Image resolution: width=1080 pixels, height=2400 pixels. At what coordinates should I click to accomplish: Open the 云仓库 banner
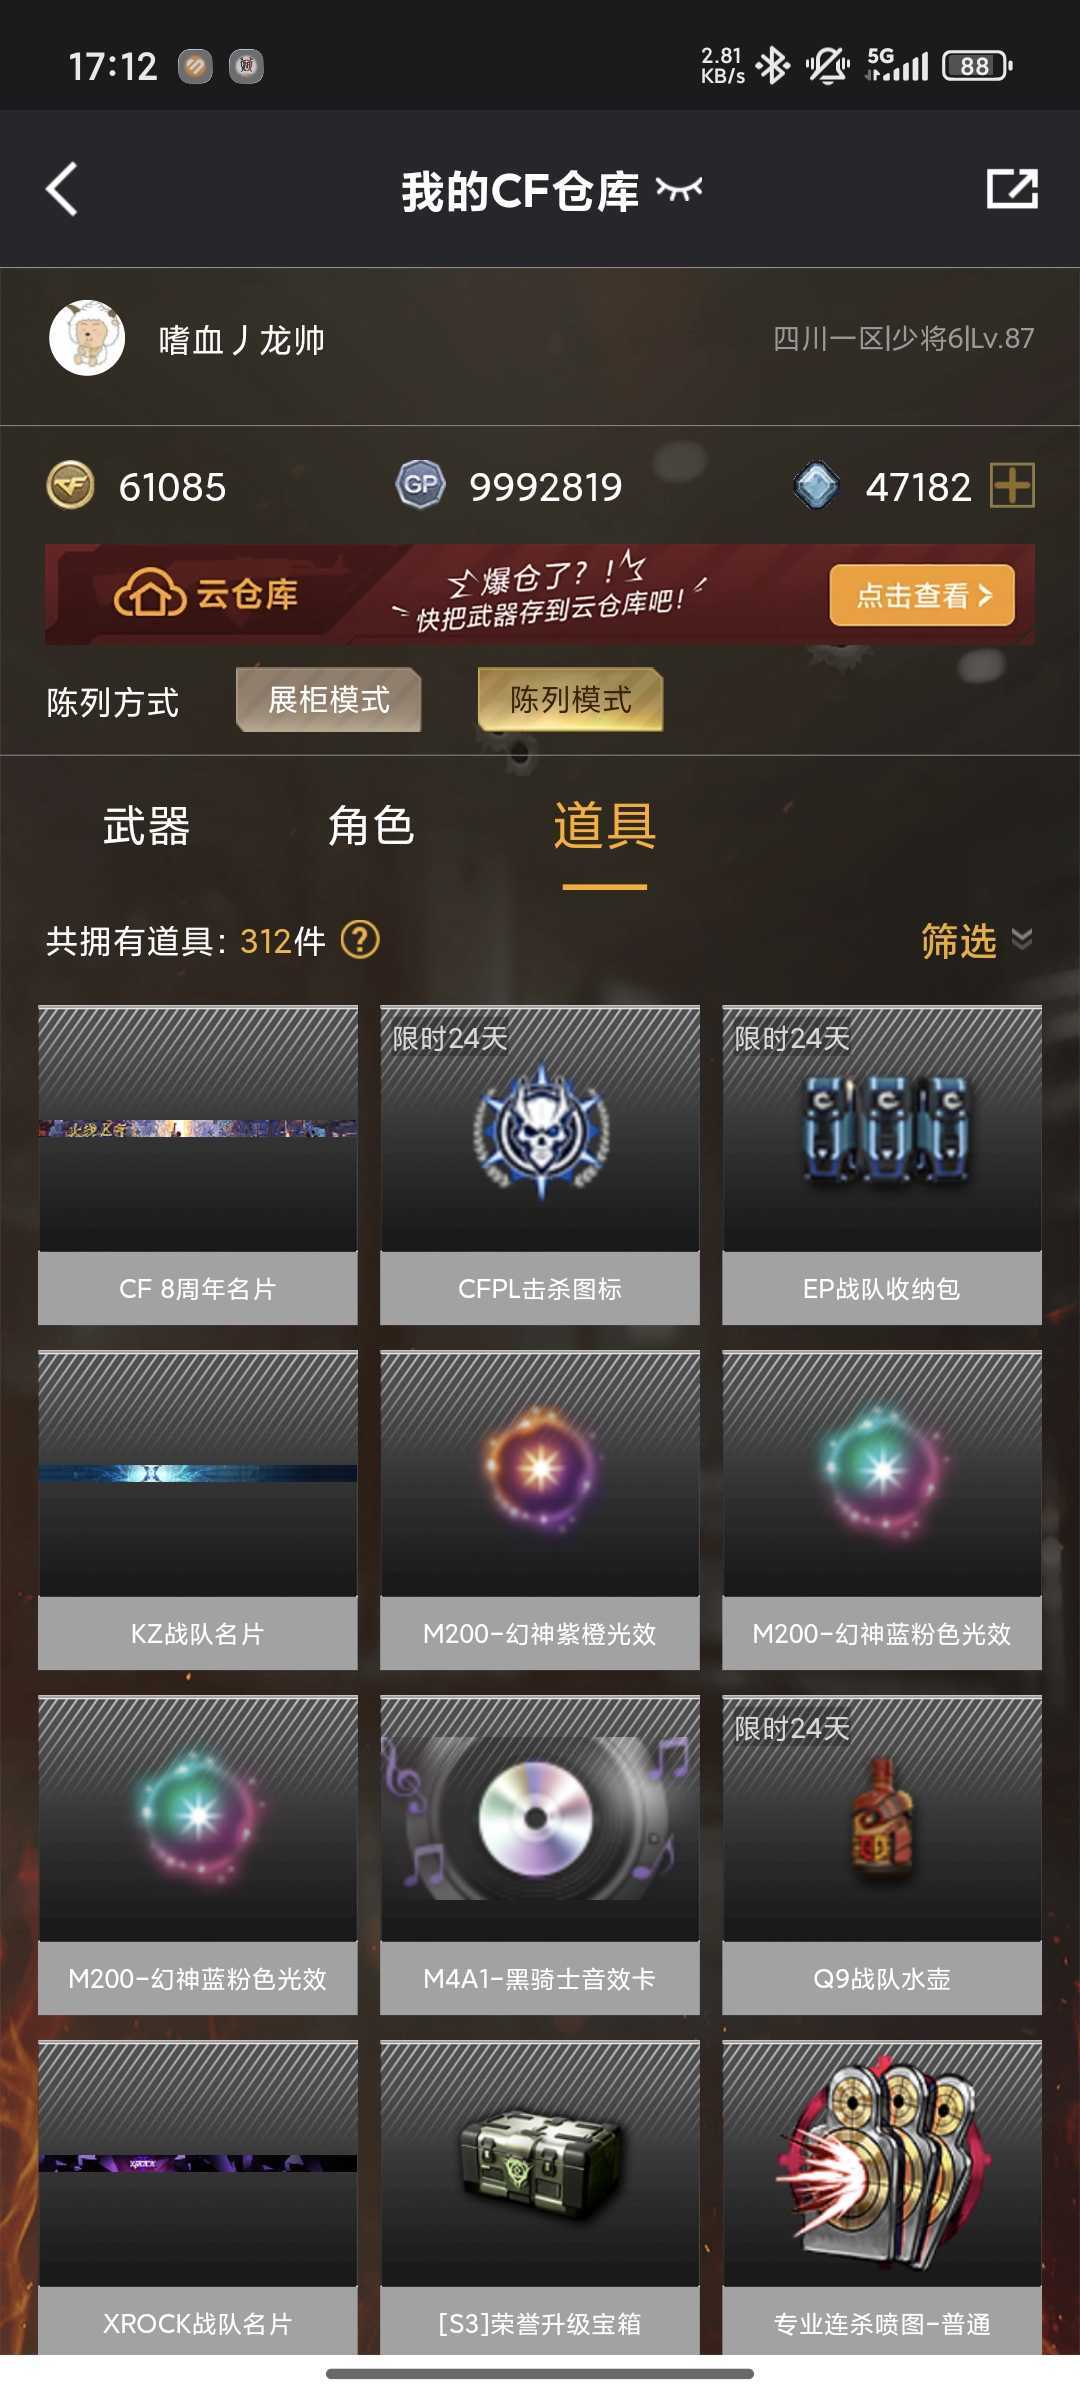tap(540, 595)
